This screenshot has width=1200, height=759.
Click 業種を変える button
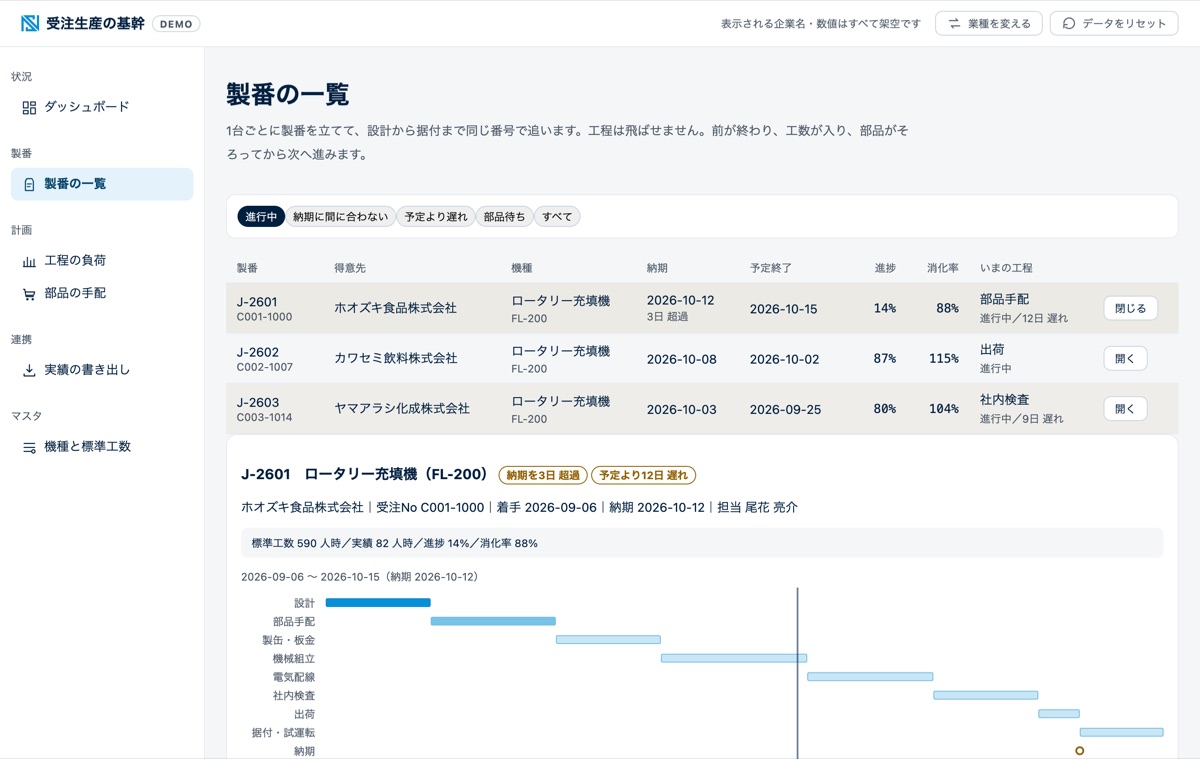[989, 23]
